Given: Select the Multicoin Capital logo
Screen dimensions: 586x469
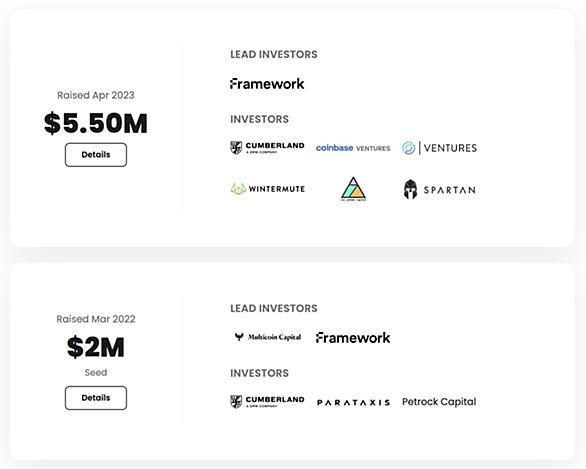Looking at the screenshot, I should click(268, 337).
